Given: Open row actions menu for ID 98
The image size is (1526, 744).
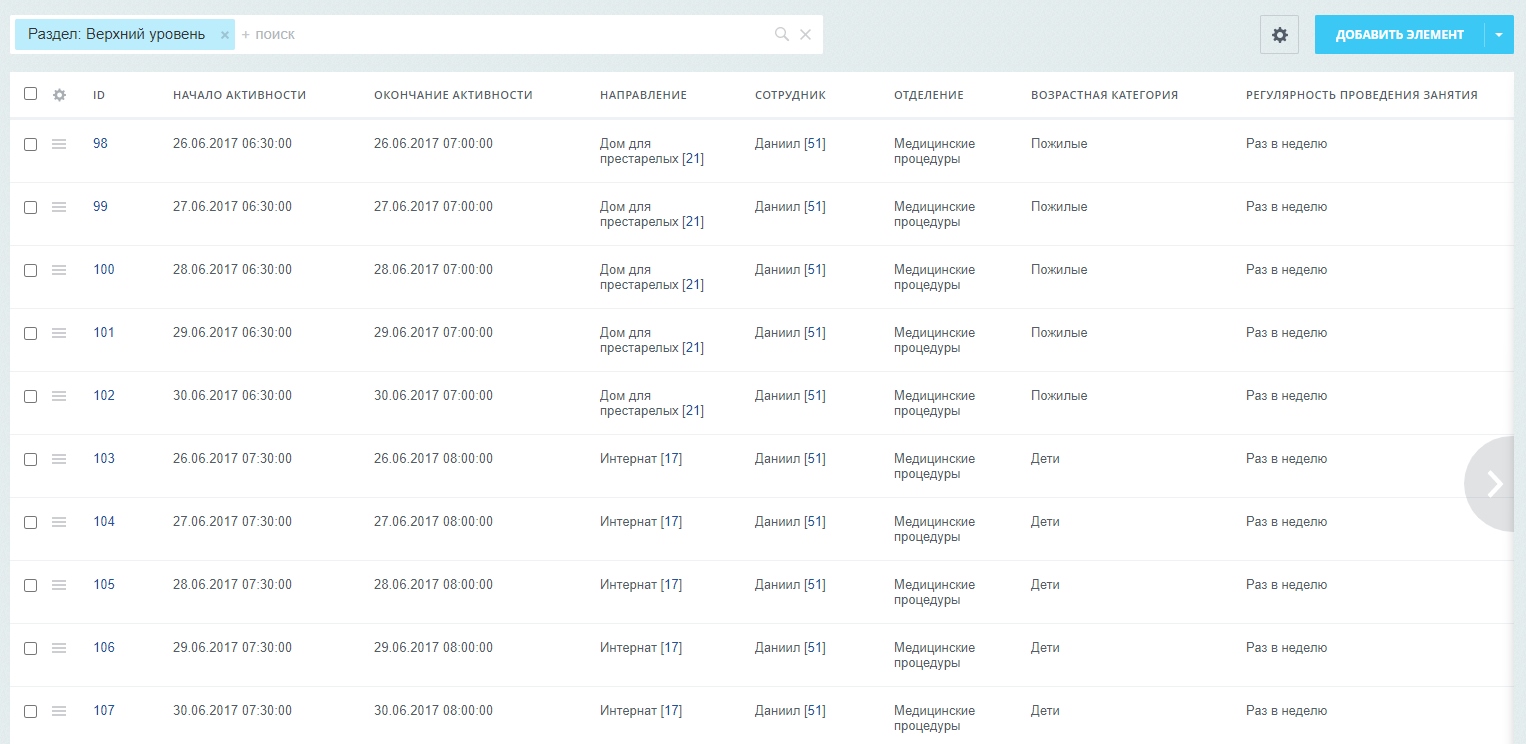Looking at the screenshot, I should pyautogui.click(x=59, y=144).
